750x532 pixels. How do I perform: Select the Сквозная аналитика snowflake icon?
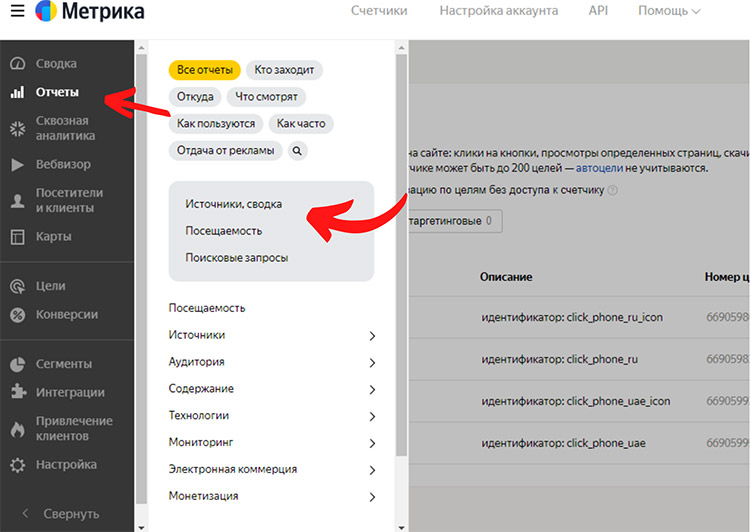tap(17, 128)
